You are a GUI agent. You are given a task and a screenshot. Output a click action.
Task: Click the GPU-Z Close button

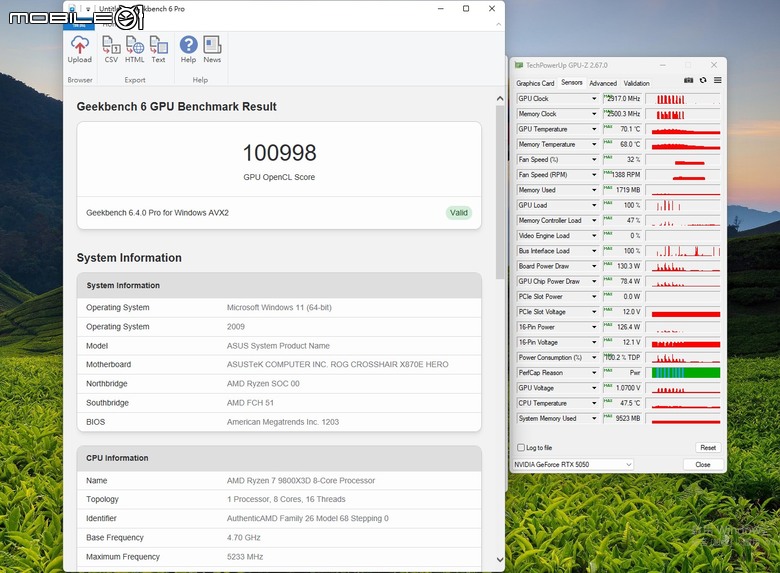point(702,465)
